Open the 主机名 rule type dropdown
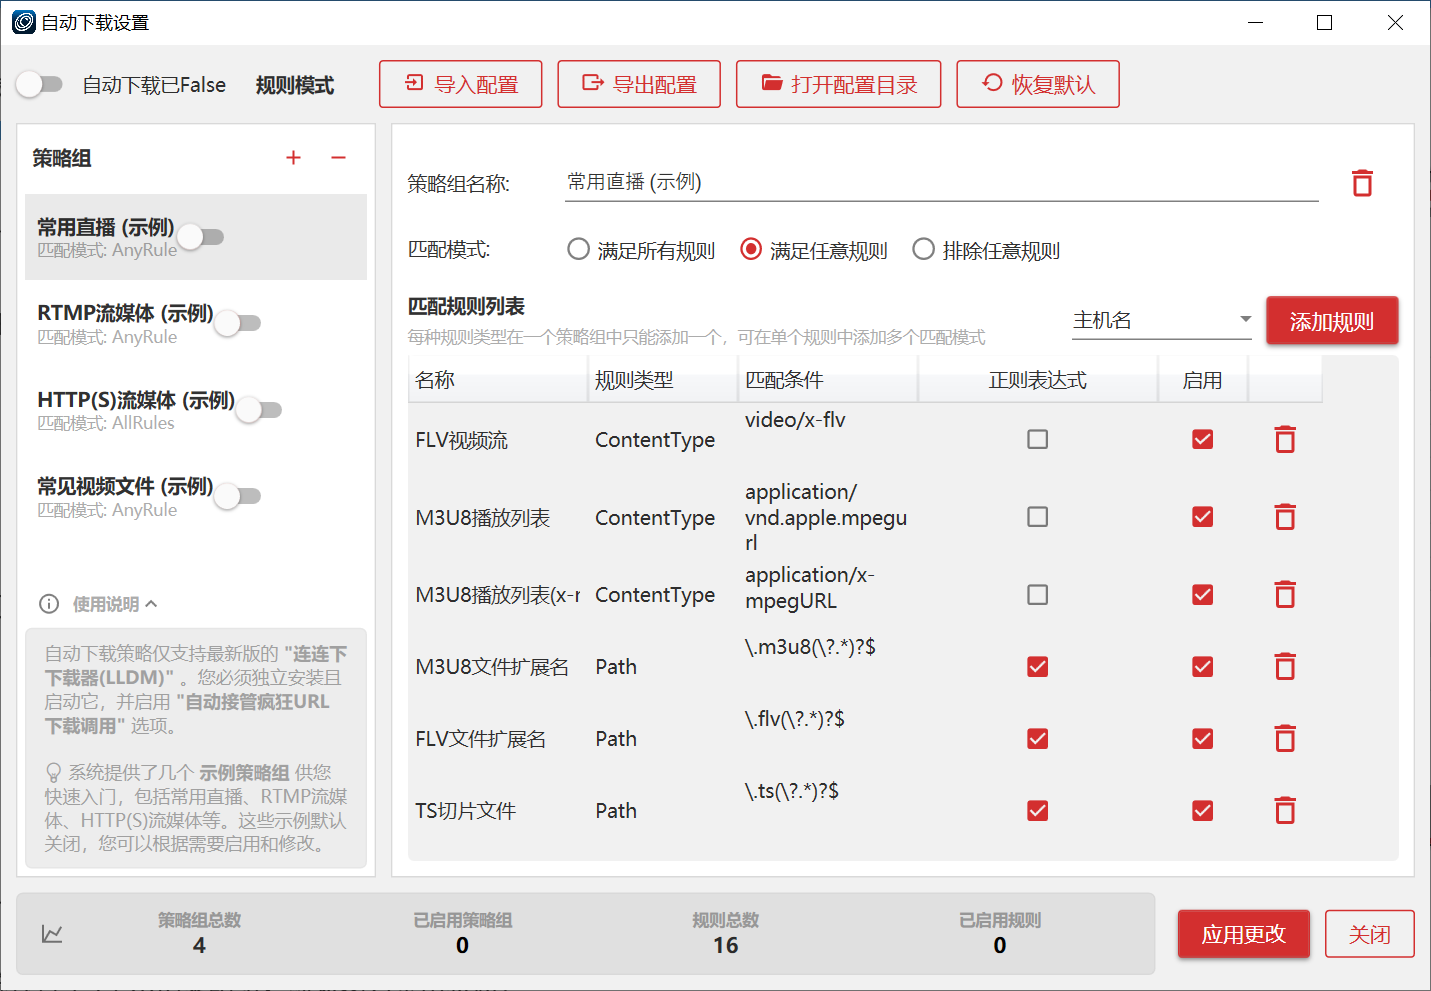Viewport: 1431px width, 991px height. click(1161, 320)
